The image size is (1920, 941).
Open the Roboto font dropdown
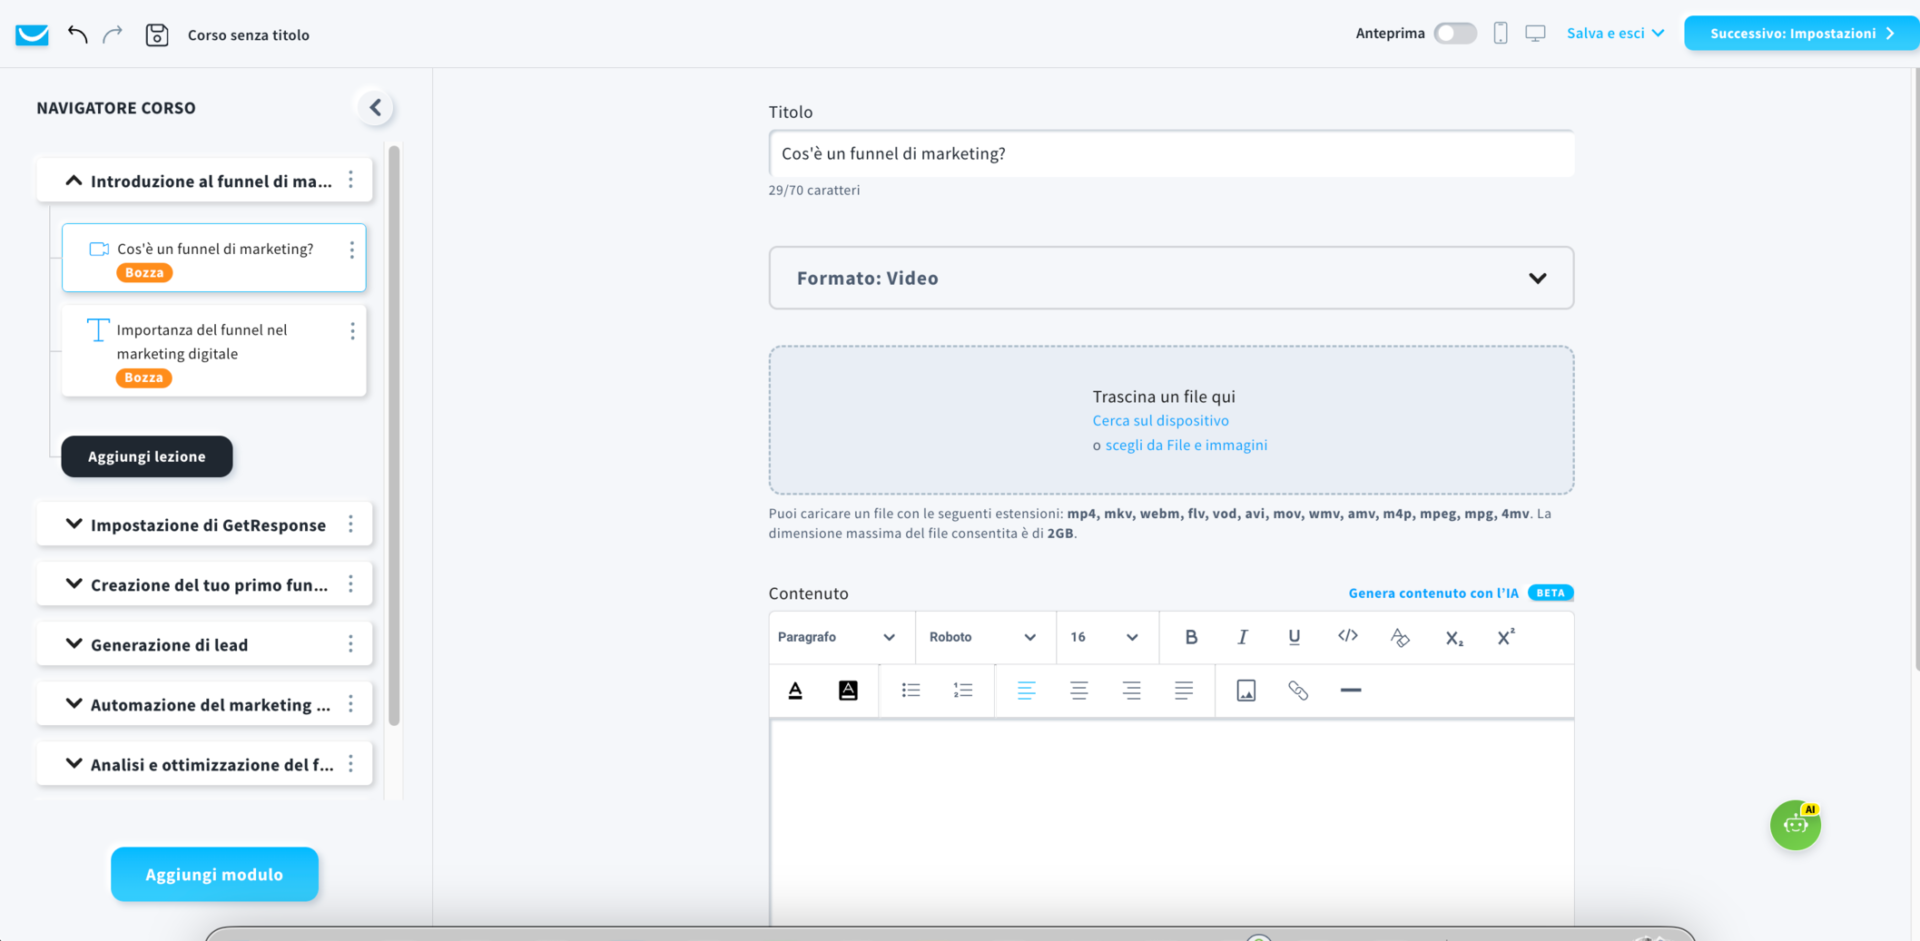[x=982, y=637]
